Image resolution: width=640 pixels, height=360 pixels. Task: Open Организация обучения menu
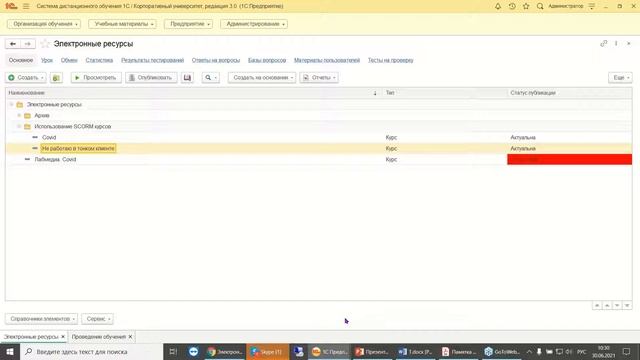click(44, 24)
